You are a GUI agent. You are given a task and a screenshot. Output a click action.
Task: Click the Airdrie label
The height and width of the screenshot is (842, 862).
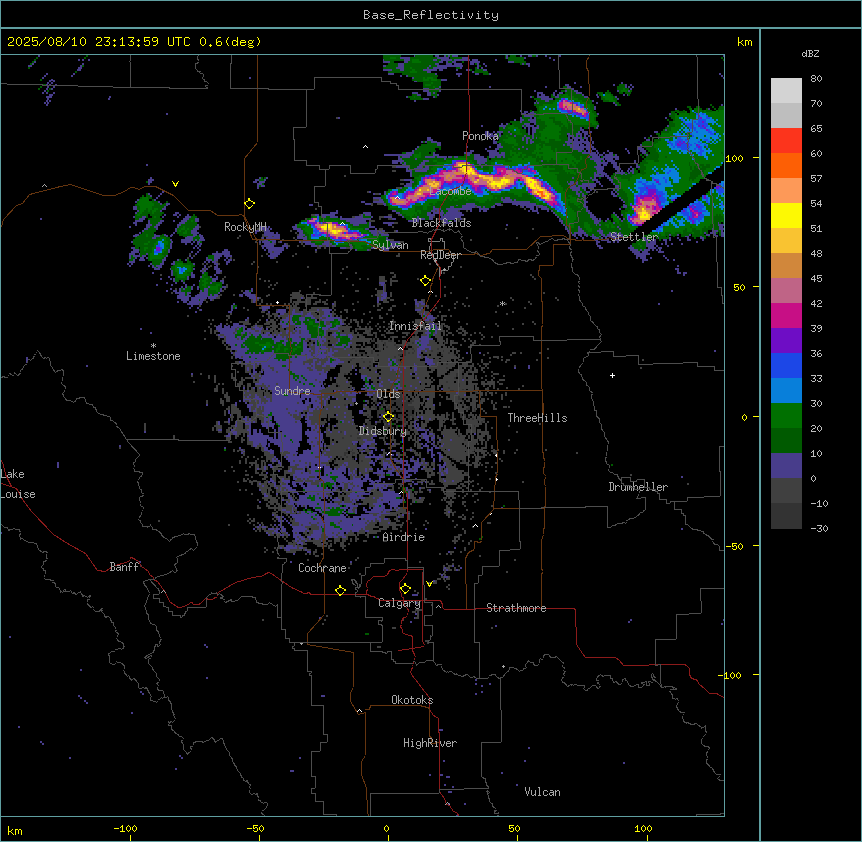click(x=404, y=537)
